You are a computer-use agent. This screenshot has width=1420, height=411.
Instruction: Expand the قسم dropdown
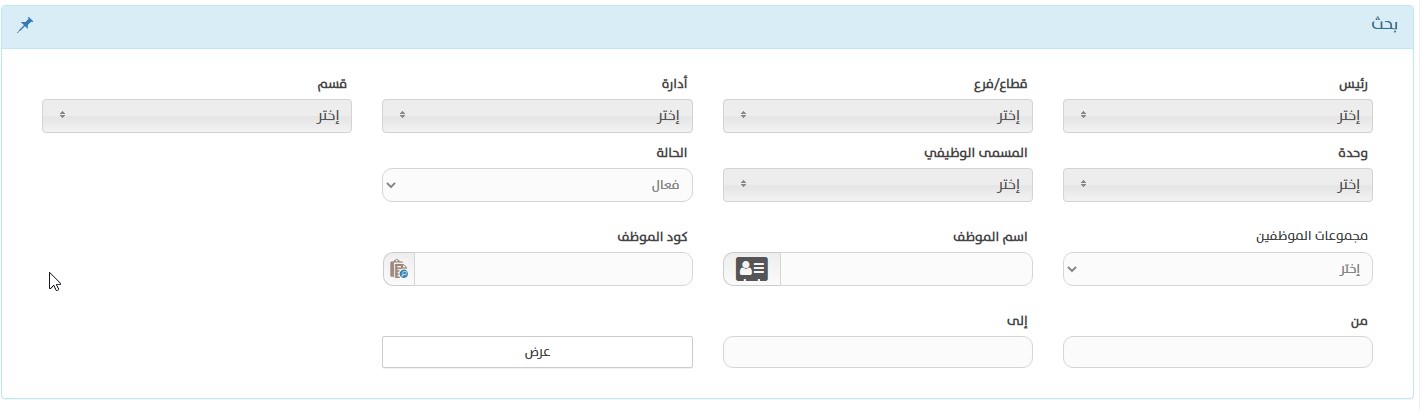[197, 116]
